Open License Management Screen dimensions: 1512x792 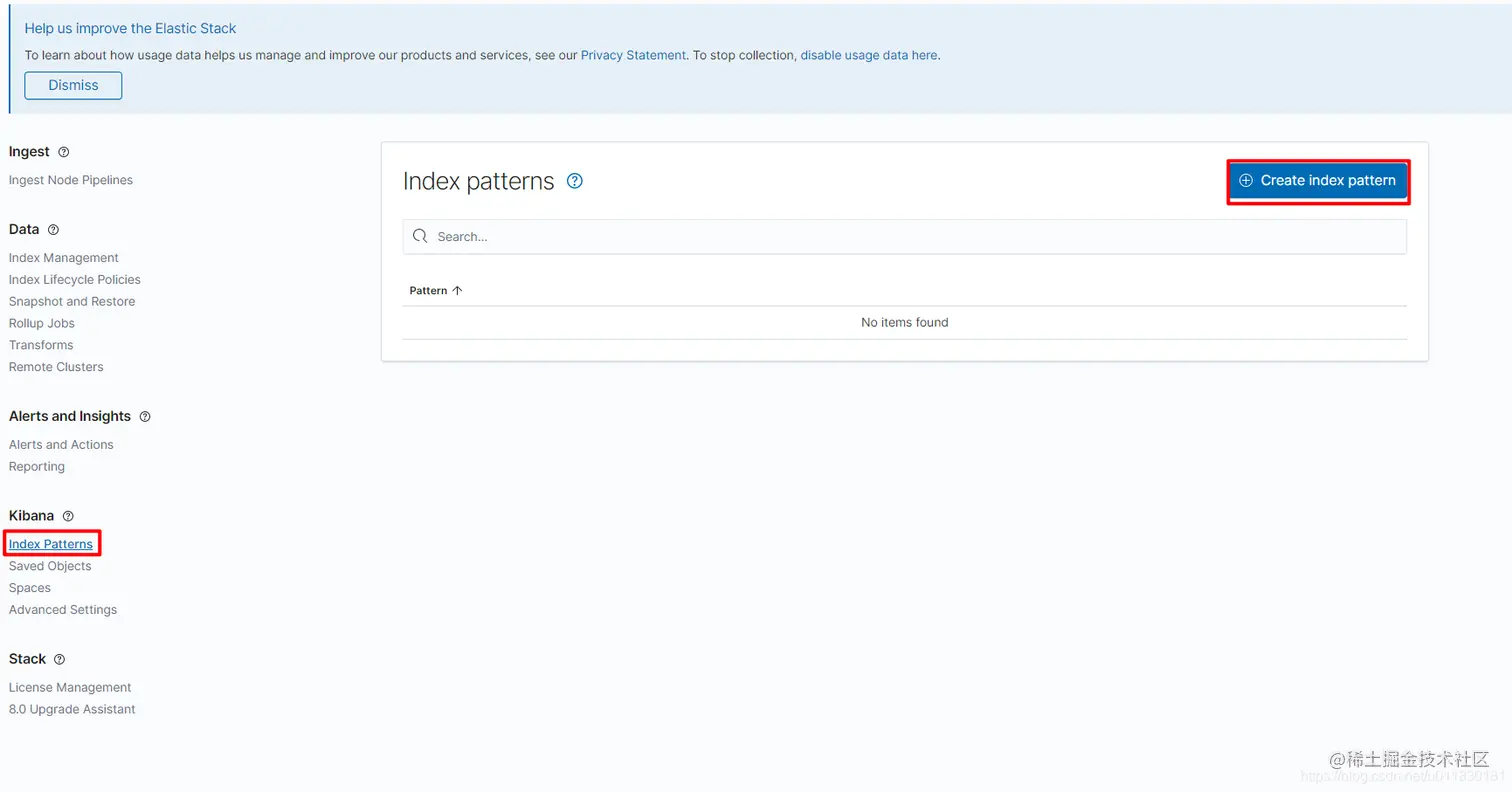coord(70,688)
